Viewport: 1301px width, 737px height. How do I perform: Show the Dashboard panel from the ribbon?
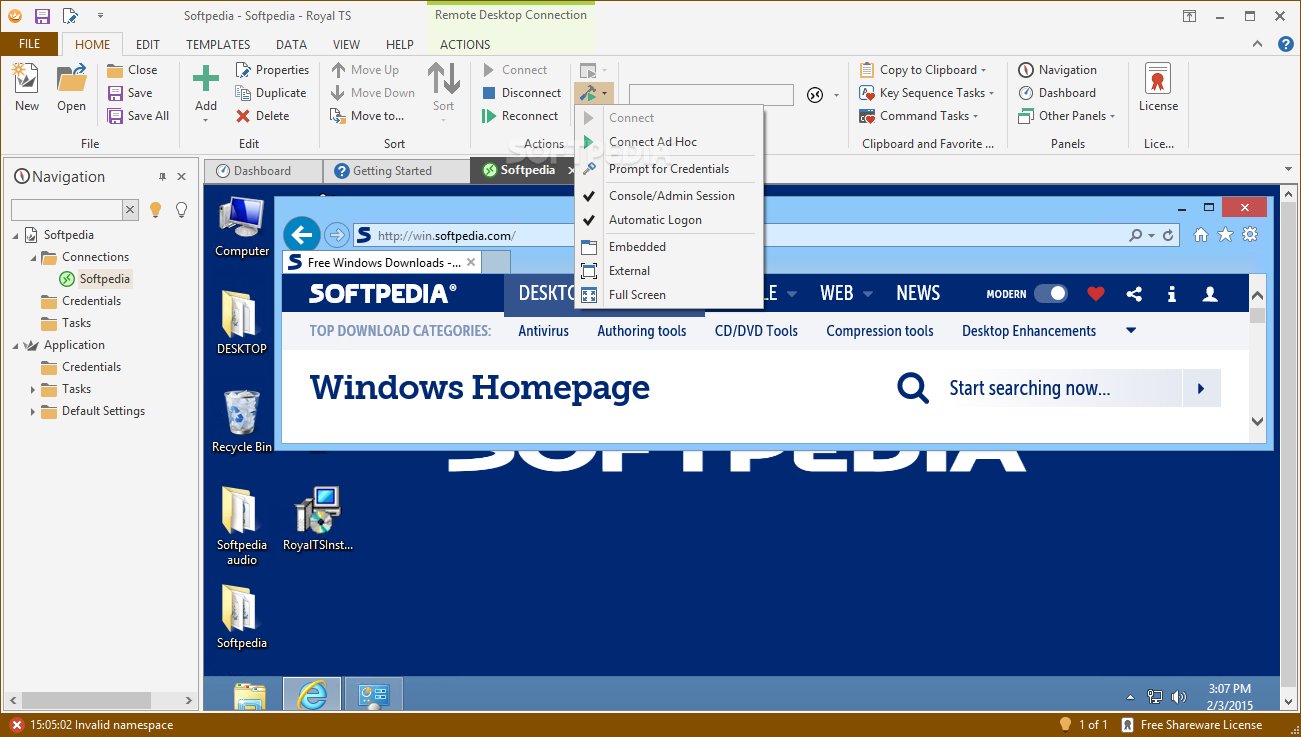[x=1057, y=93]
